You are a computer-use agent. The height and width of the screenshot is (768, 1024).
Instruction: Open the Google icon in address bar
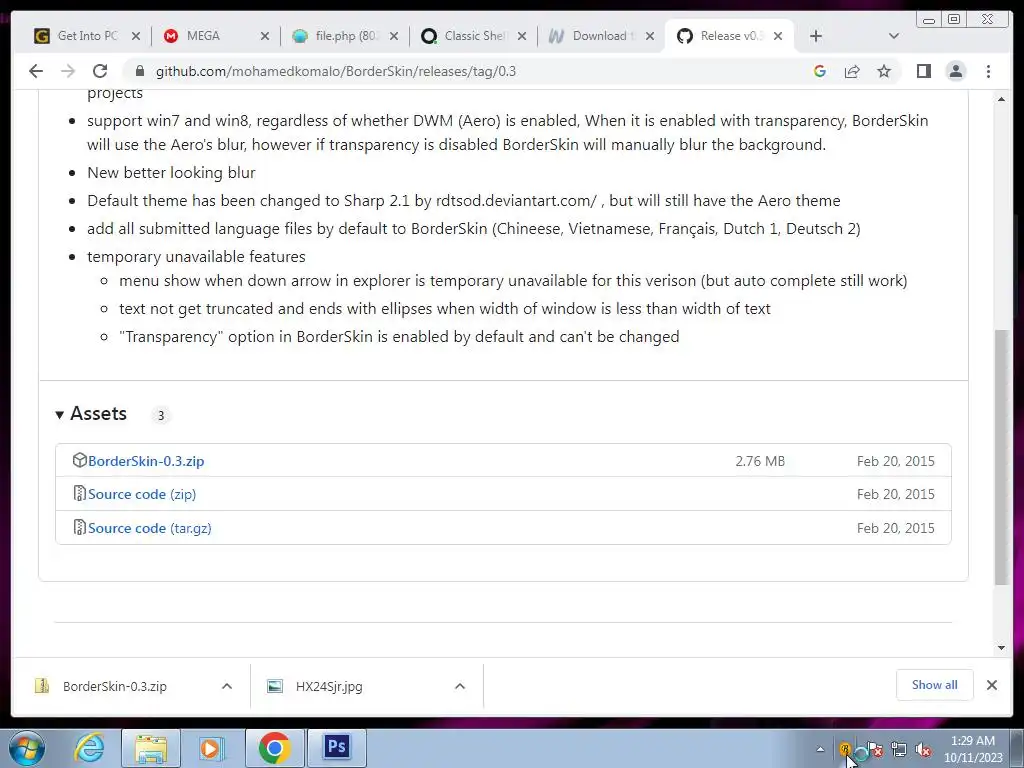point(820,71)
